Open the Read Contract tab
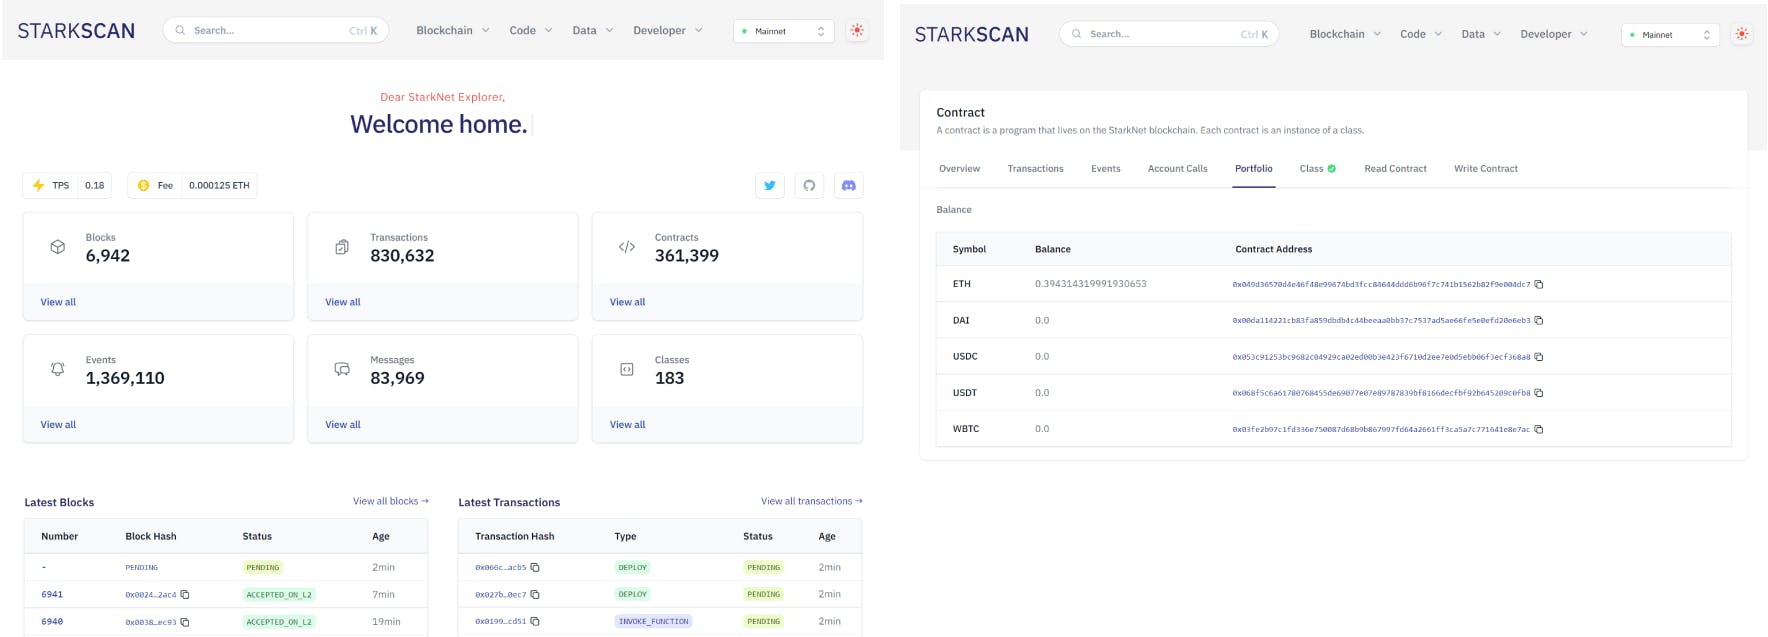Viewport: 1768px width, 637px height. point(1395,169)
